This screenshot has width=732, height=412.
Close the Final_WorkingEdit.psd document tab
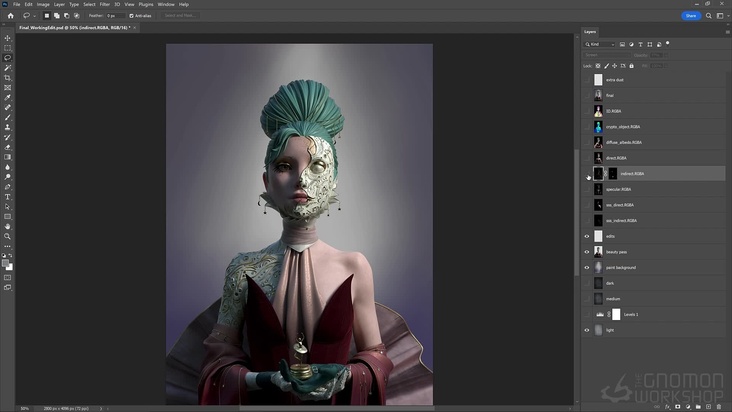point(134,28)
